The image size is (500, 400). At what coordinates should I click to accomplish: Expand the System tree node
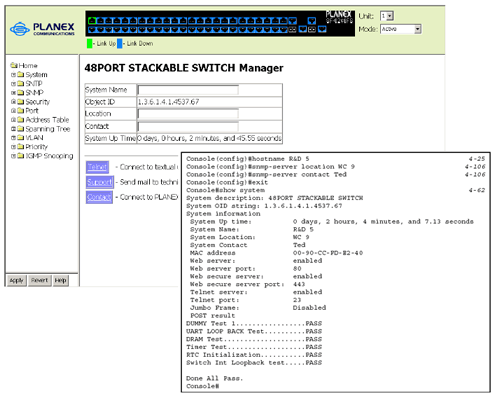(x=13, y=75)
